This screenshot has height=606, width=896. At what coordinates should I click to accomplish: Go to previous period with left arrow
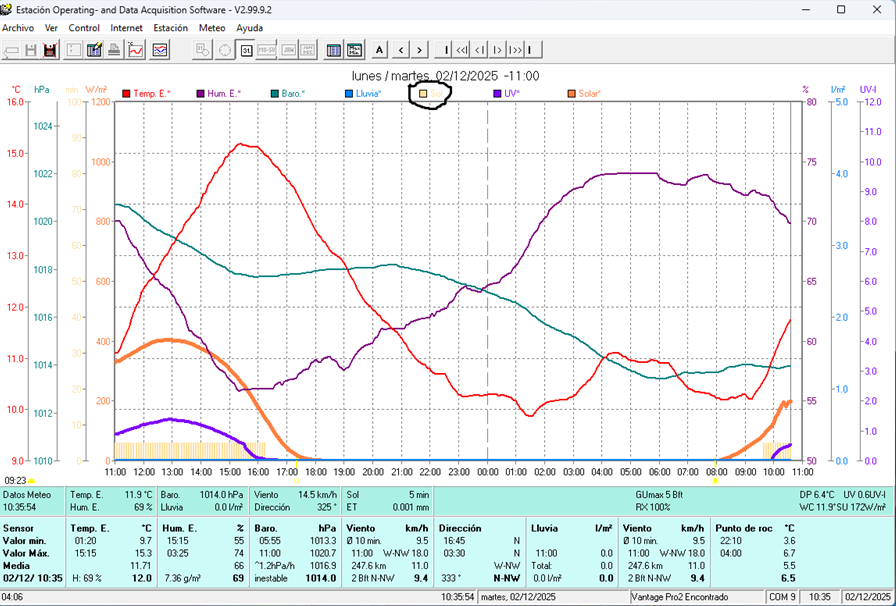point(401,49)
